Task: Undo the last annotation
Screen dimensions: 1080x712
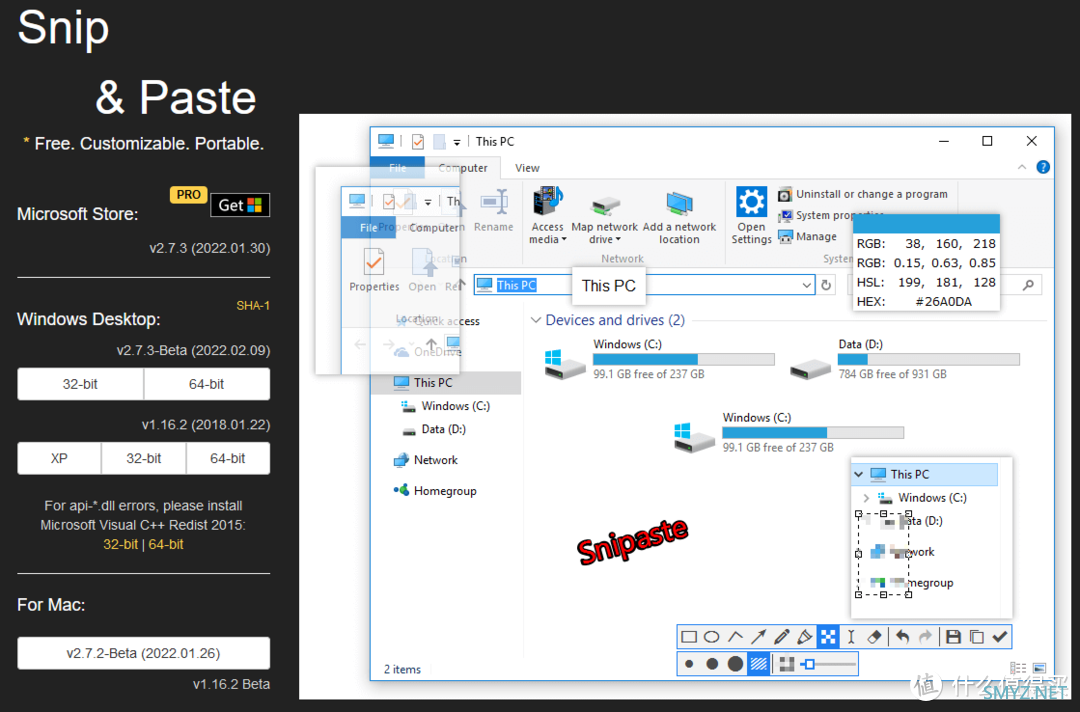Action: [902, 637]
